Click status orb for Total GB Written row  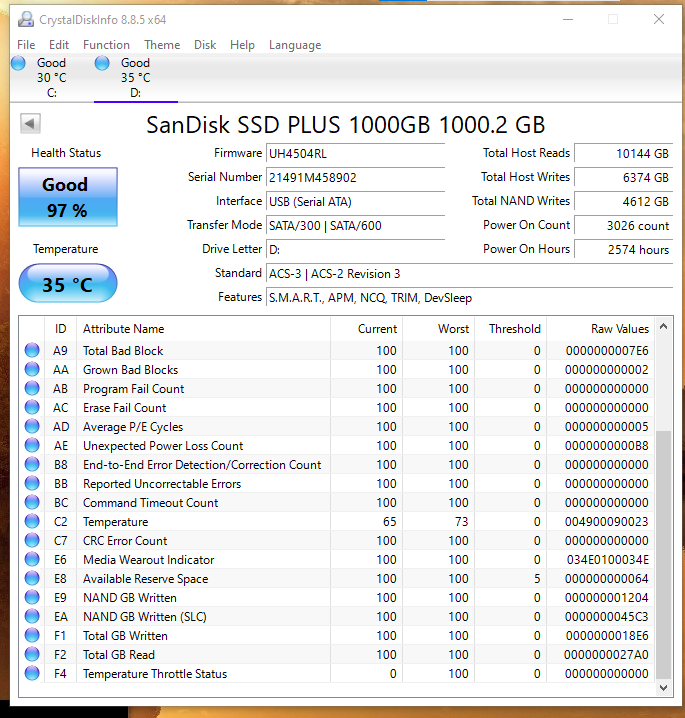32,635
